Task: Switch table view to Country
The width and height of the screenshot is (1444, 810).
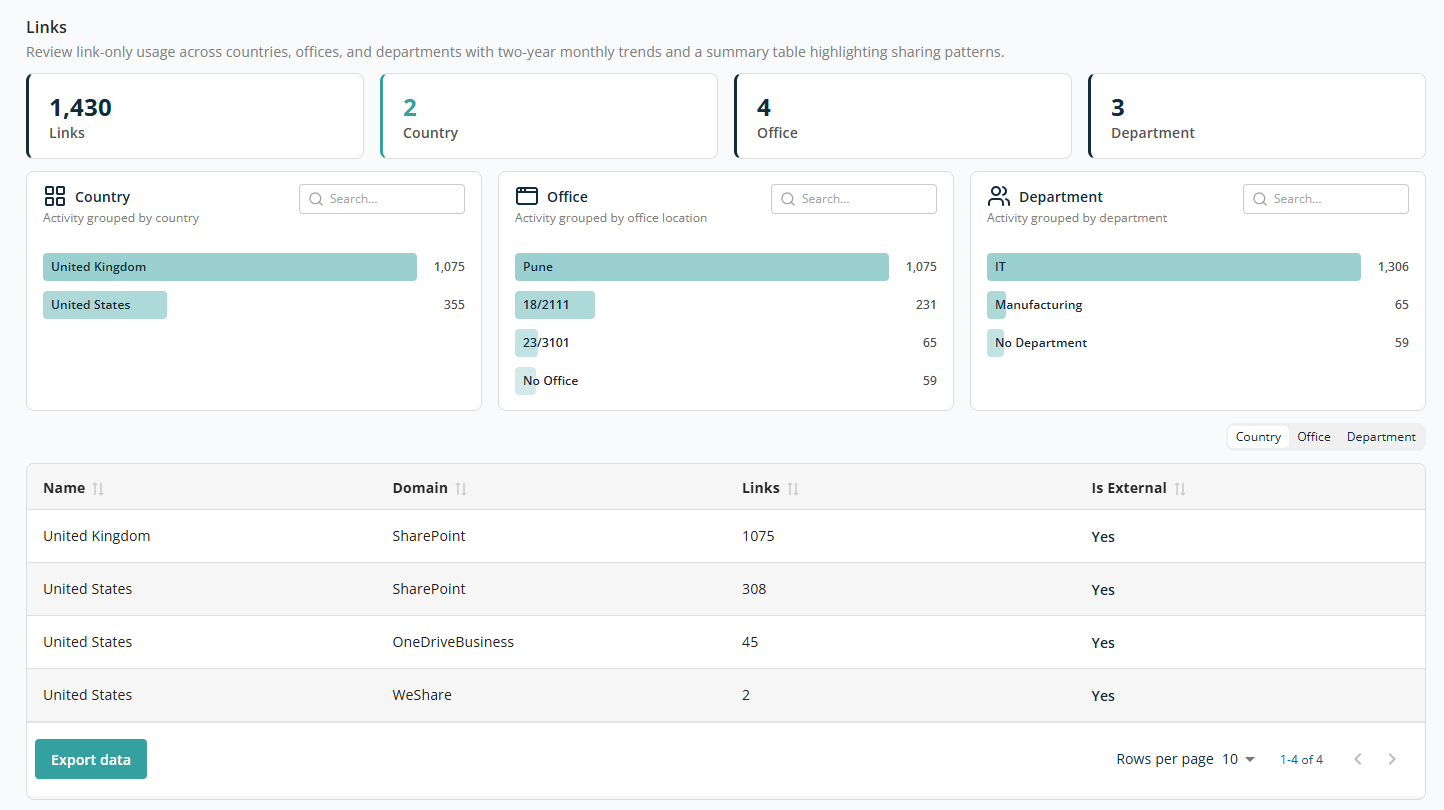Action: [1258, 437]
